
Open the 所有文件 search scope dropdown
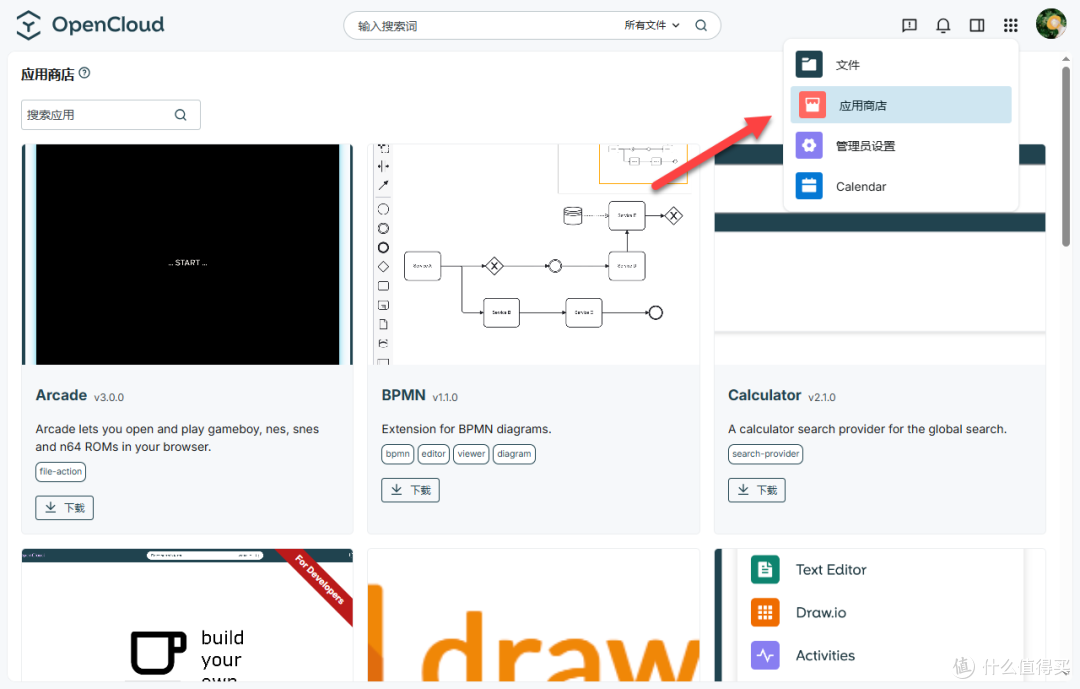coord(652,25)
